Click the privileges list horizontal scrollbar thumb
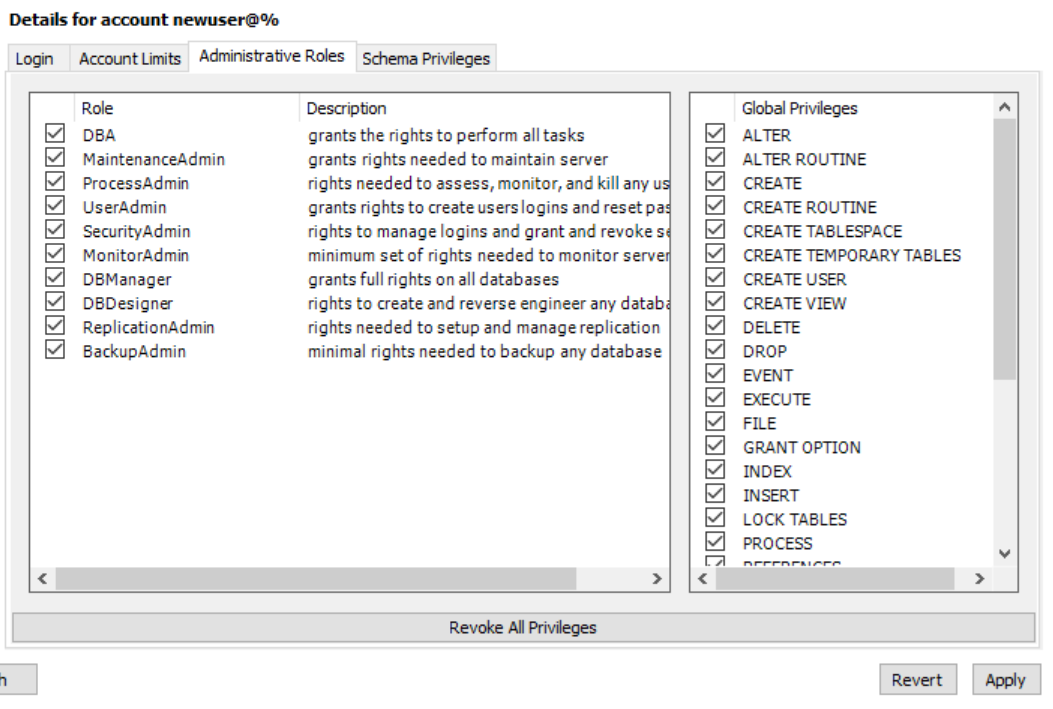The image size is (1053, 709). [x=835, y=578]
